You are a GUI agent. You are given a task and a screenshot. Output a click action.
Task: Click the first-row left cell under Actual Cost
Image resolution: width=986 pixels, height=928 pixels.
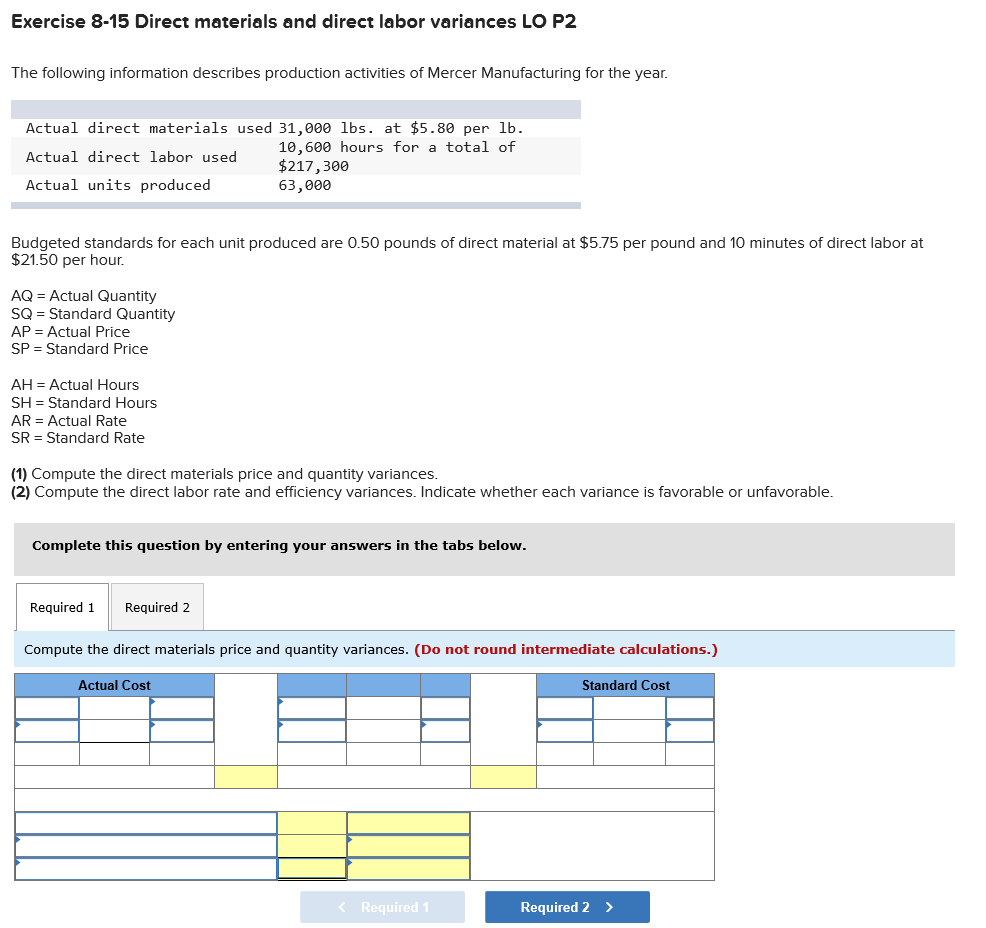coord(47,708)
